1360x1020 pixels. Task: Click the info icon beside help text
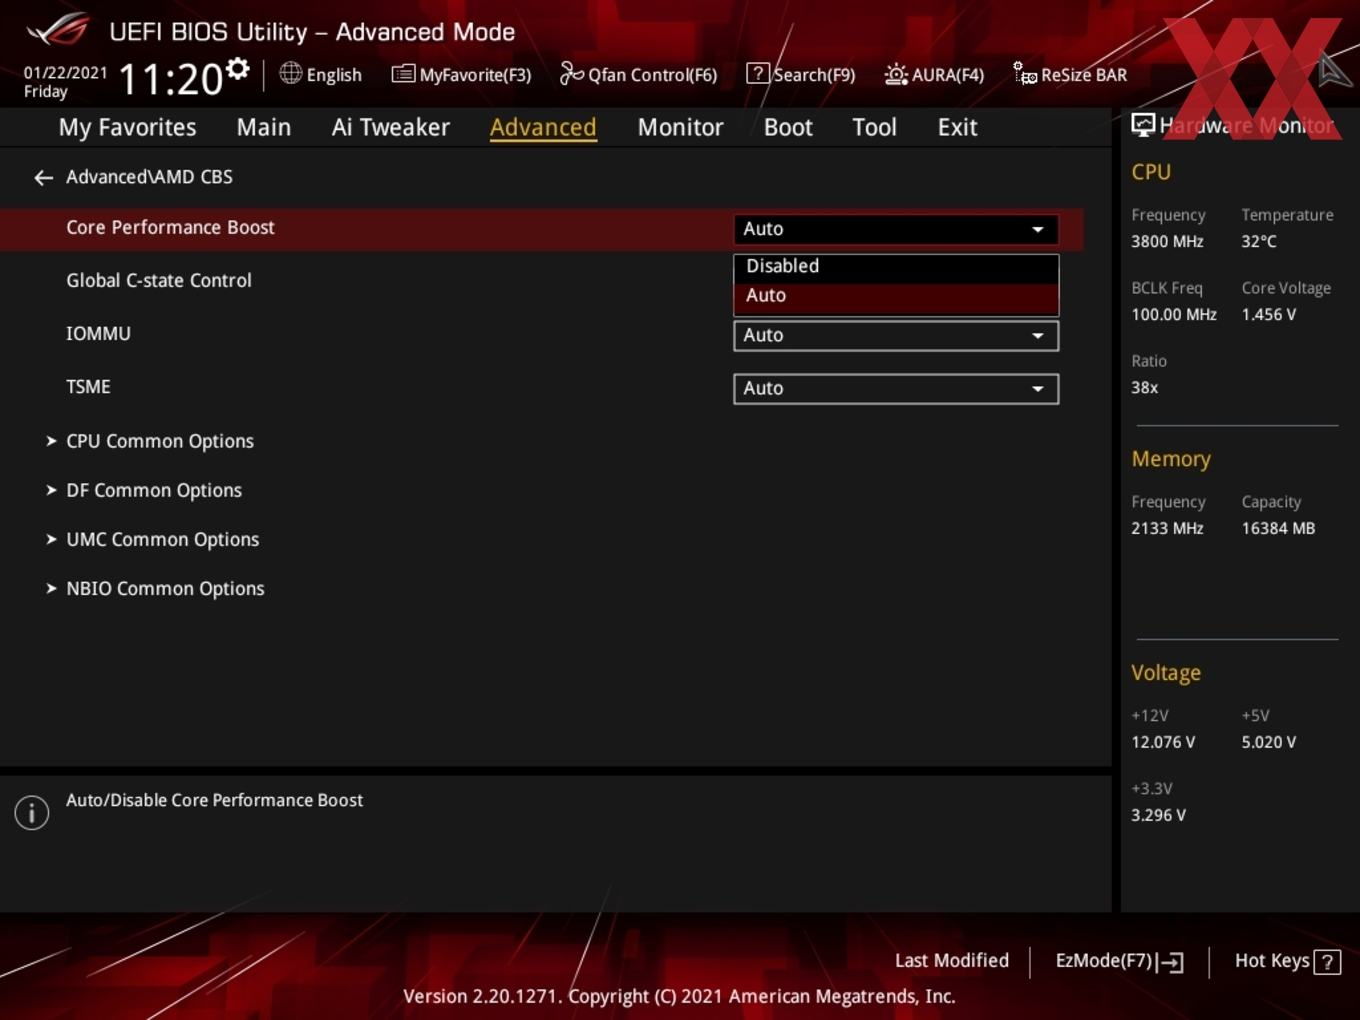[x=32, y=813]
